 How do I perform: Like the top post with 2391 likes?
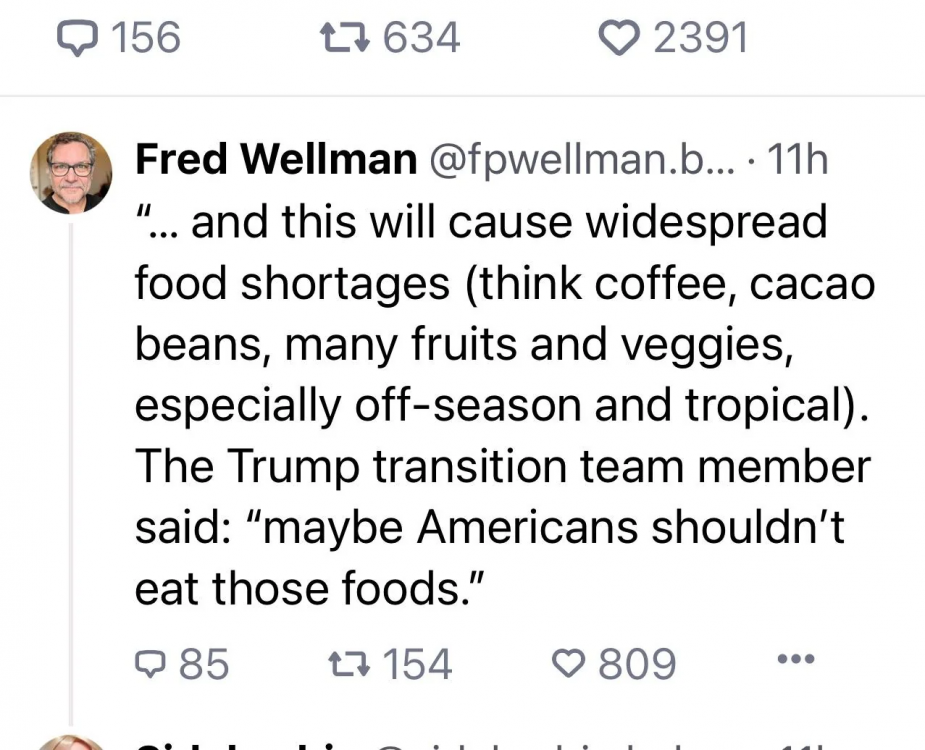(618, 39)
